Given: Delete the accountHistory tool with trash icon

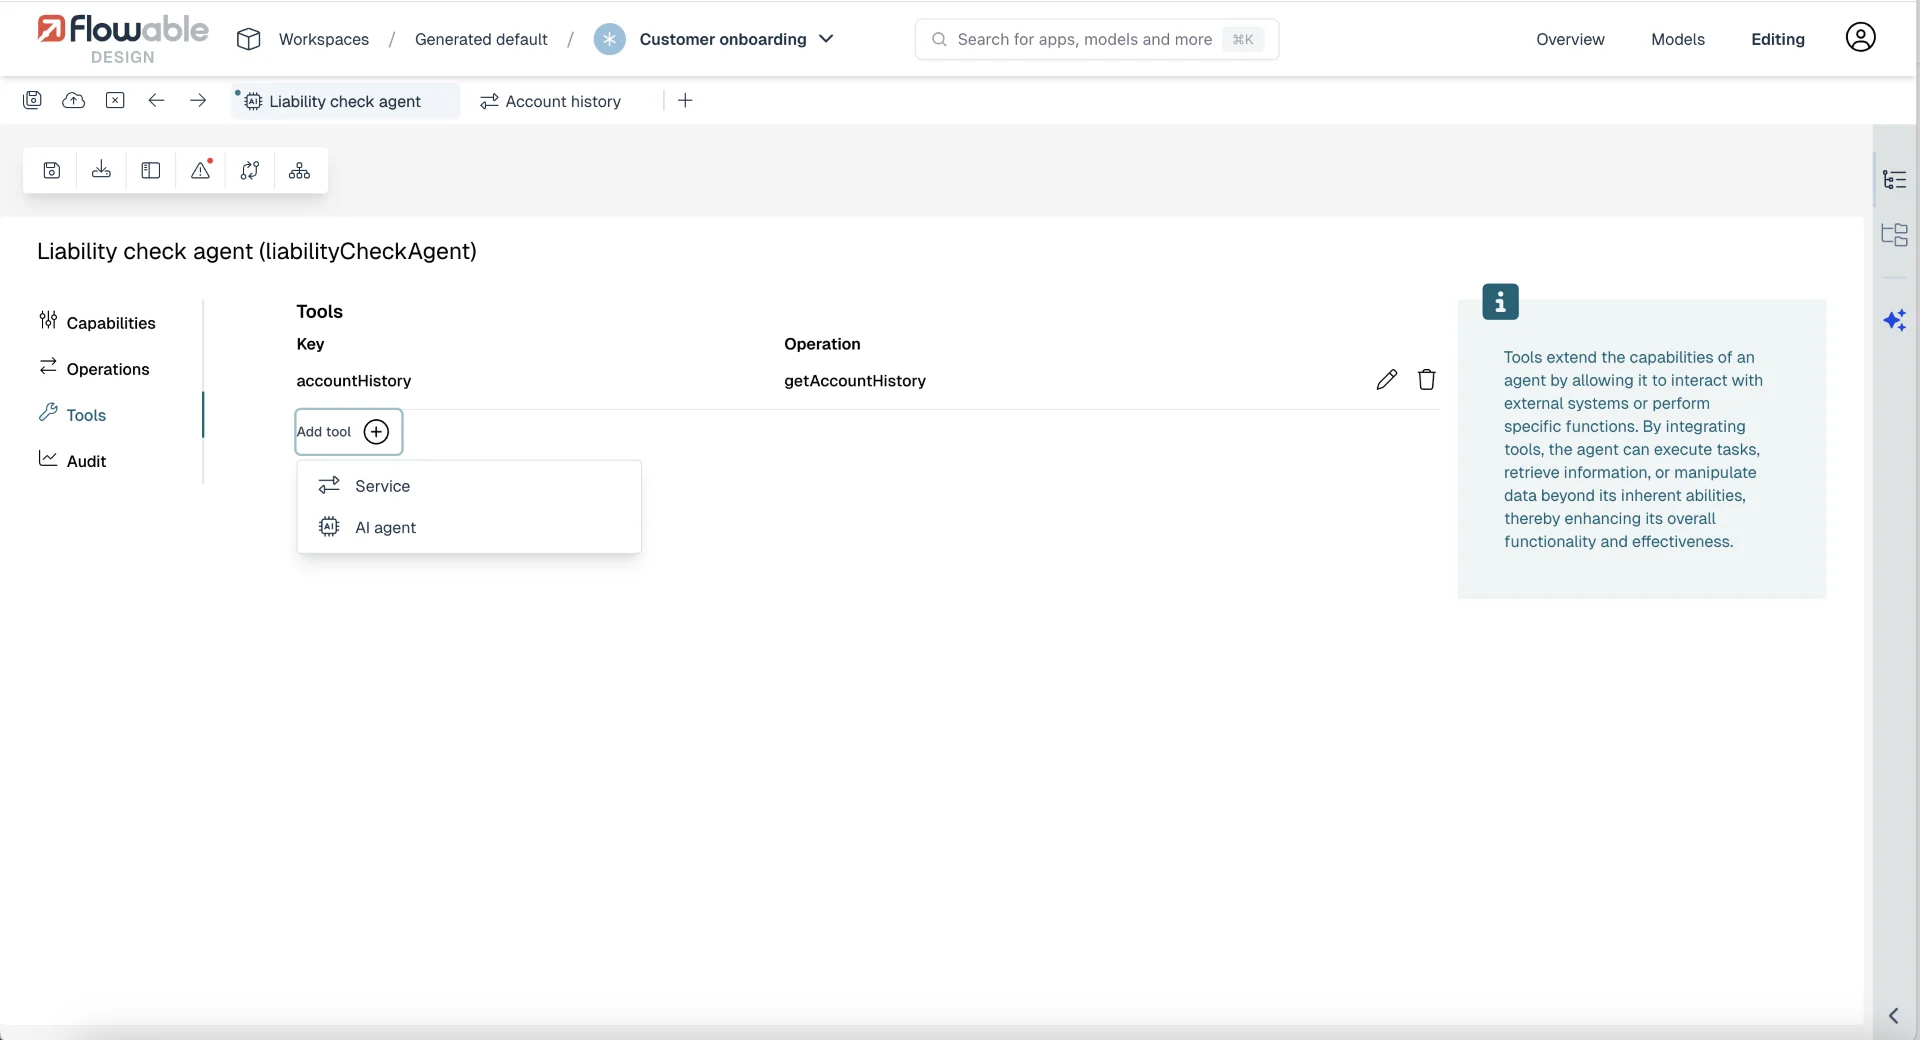Looking at the screenshot, I should [x=1427, y=380].
